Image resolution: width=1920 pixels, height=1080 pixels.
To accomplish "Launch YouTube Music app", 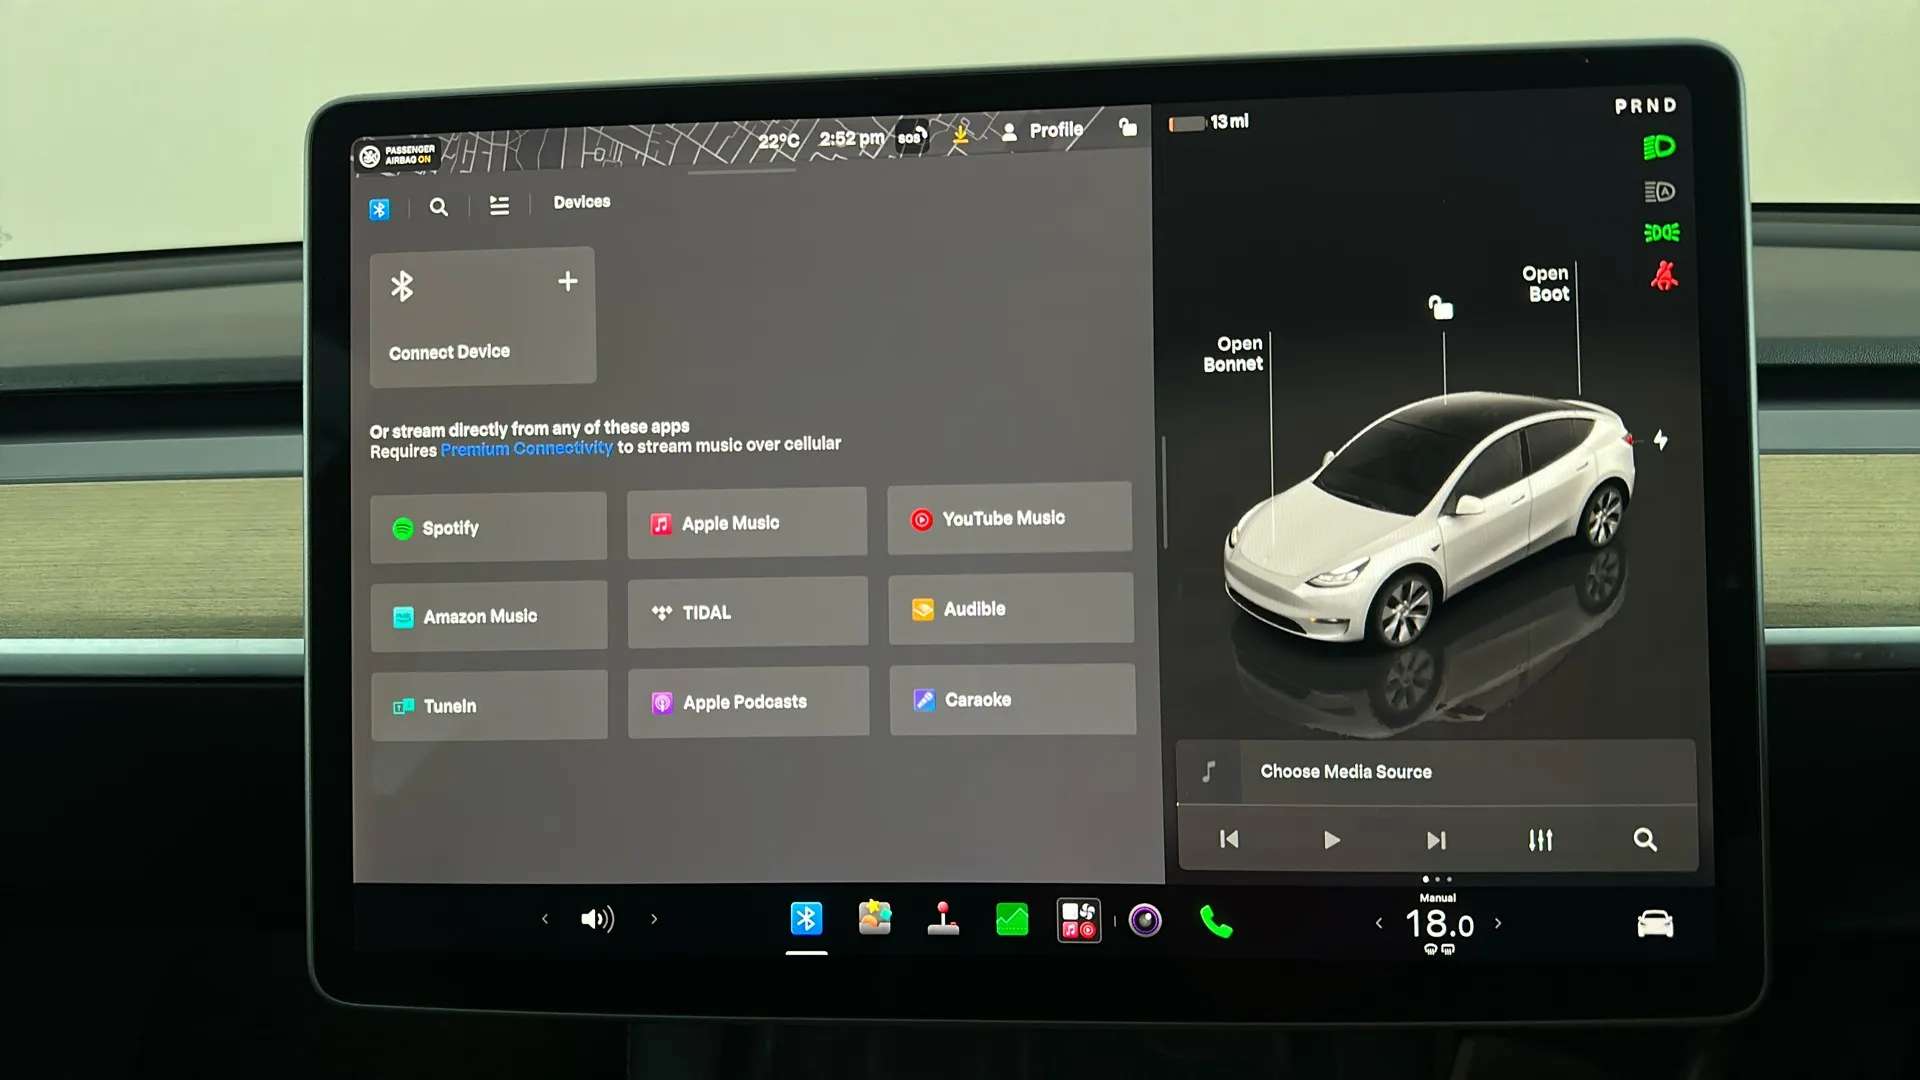I will tap(1010, 518).
